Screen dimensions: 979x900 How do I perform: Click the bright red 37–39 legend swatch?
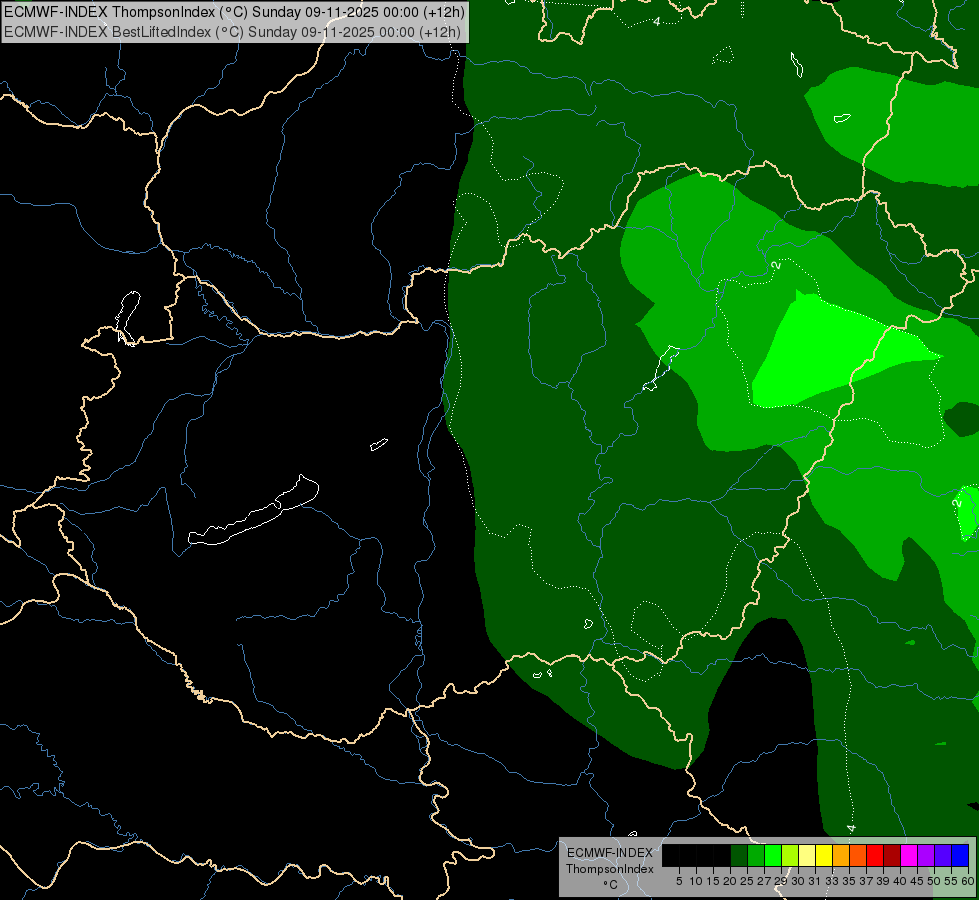tap(875, 855)
